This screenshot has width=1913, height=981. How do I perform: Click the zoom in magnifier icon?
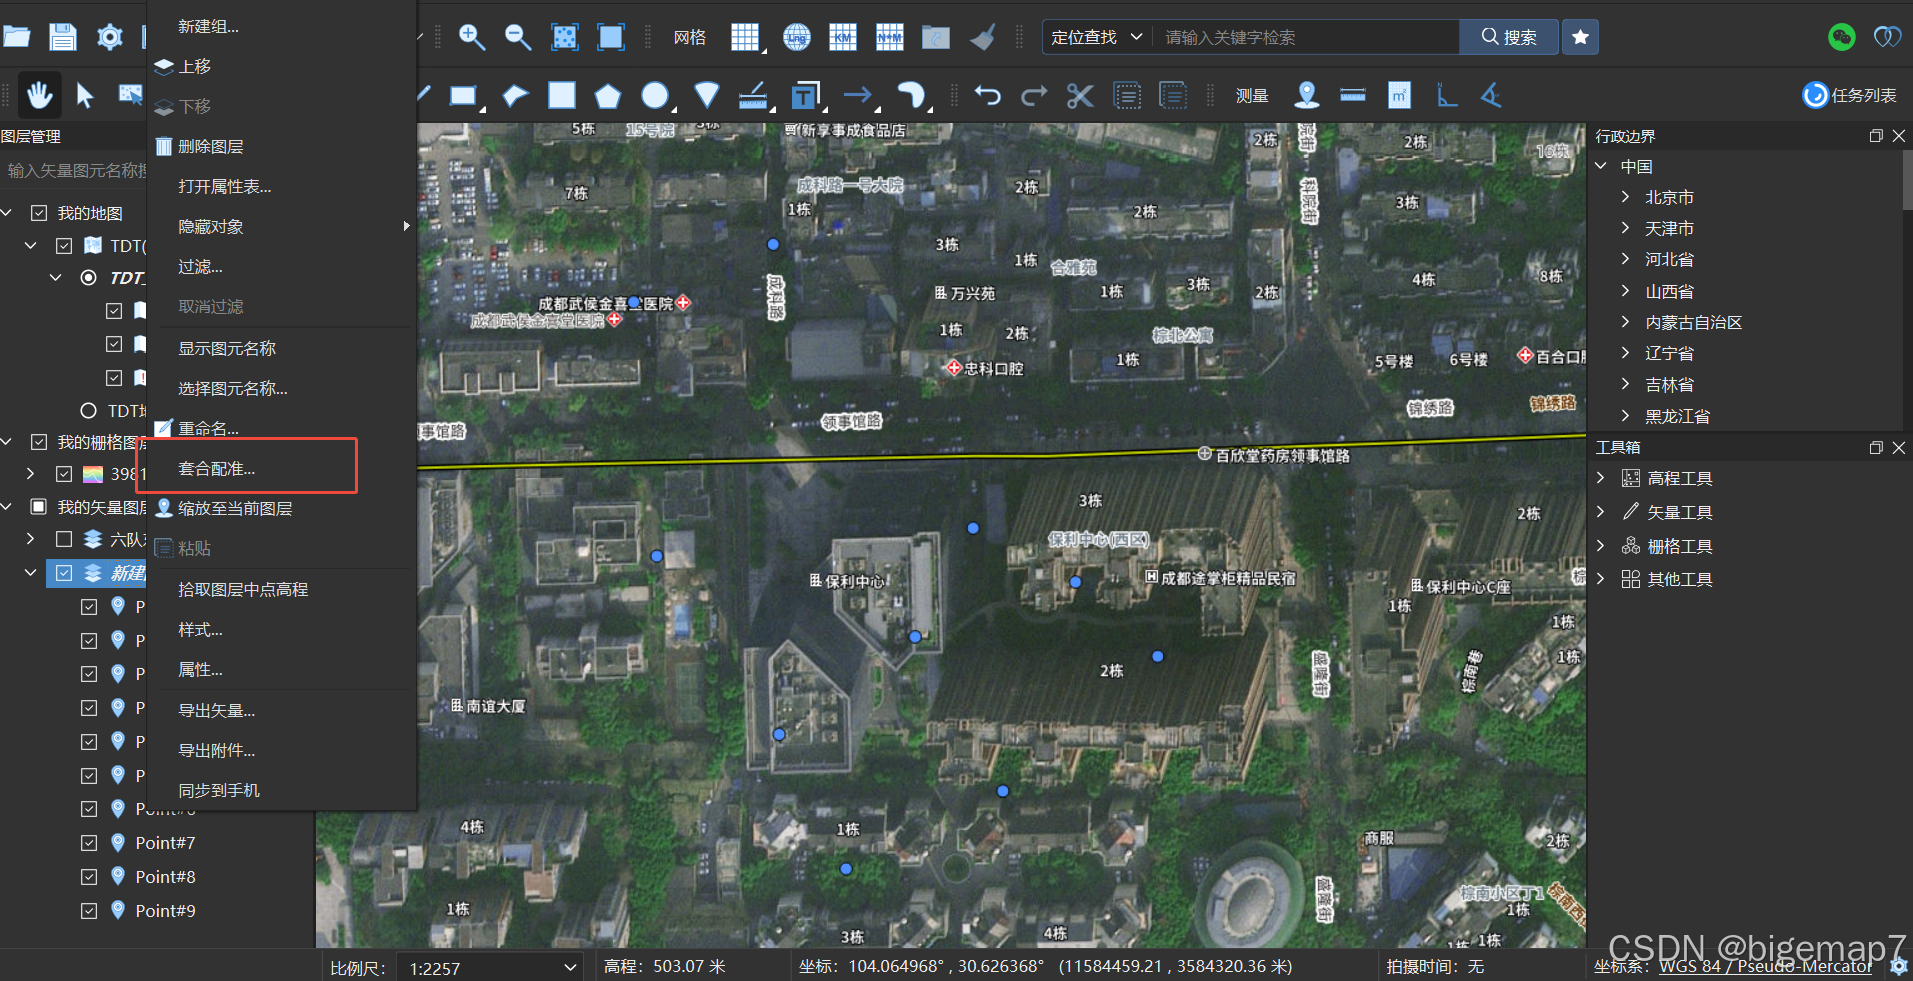pyautogui.click(x=471, y=38)
